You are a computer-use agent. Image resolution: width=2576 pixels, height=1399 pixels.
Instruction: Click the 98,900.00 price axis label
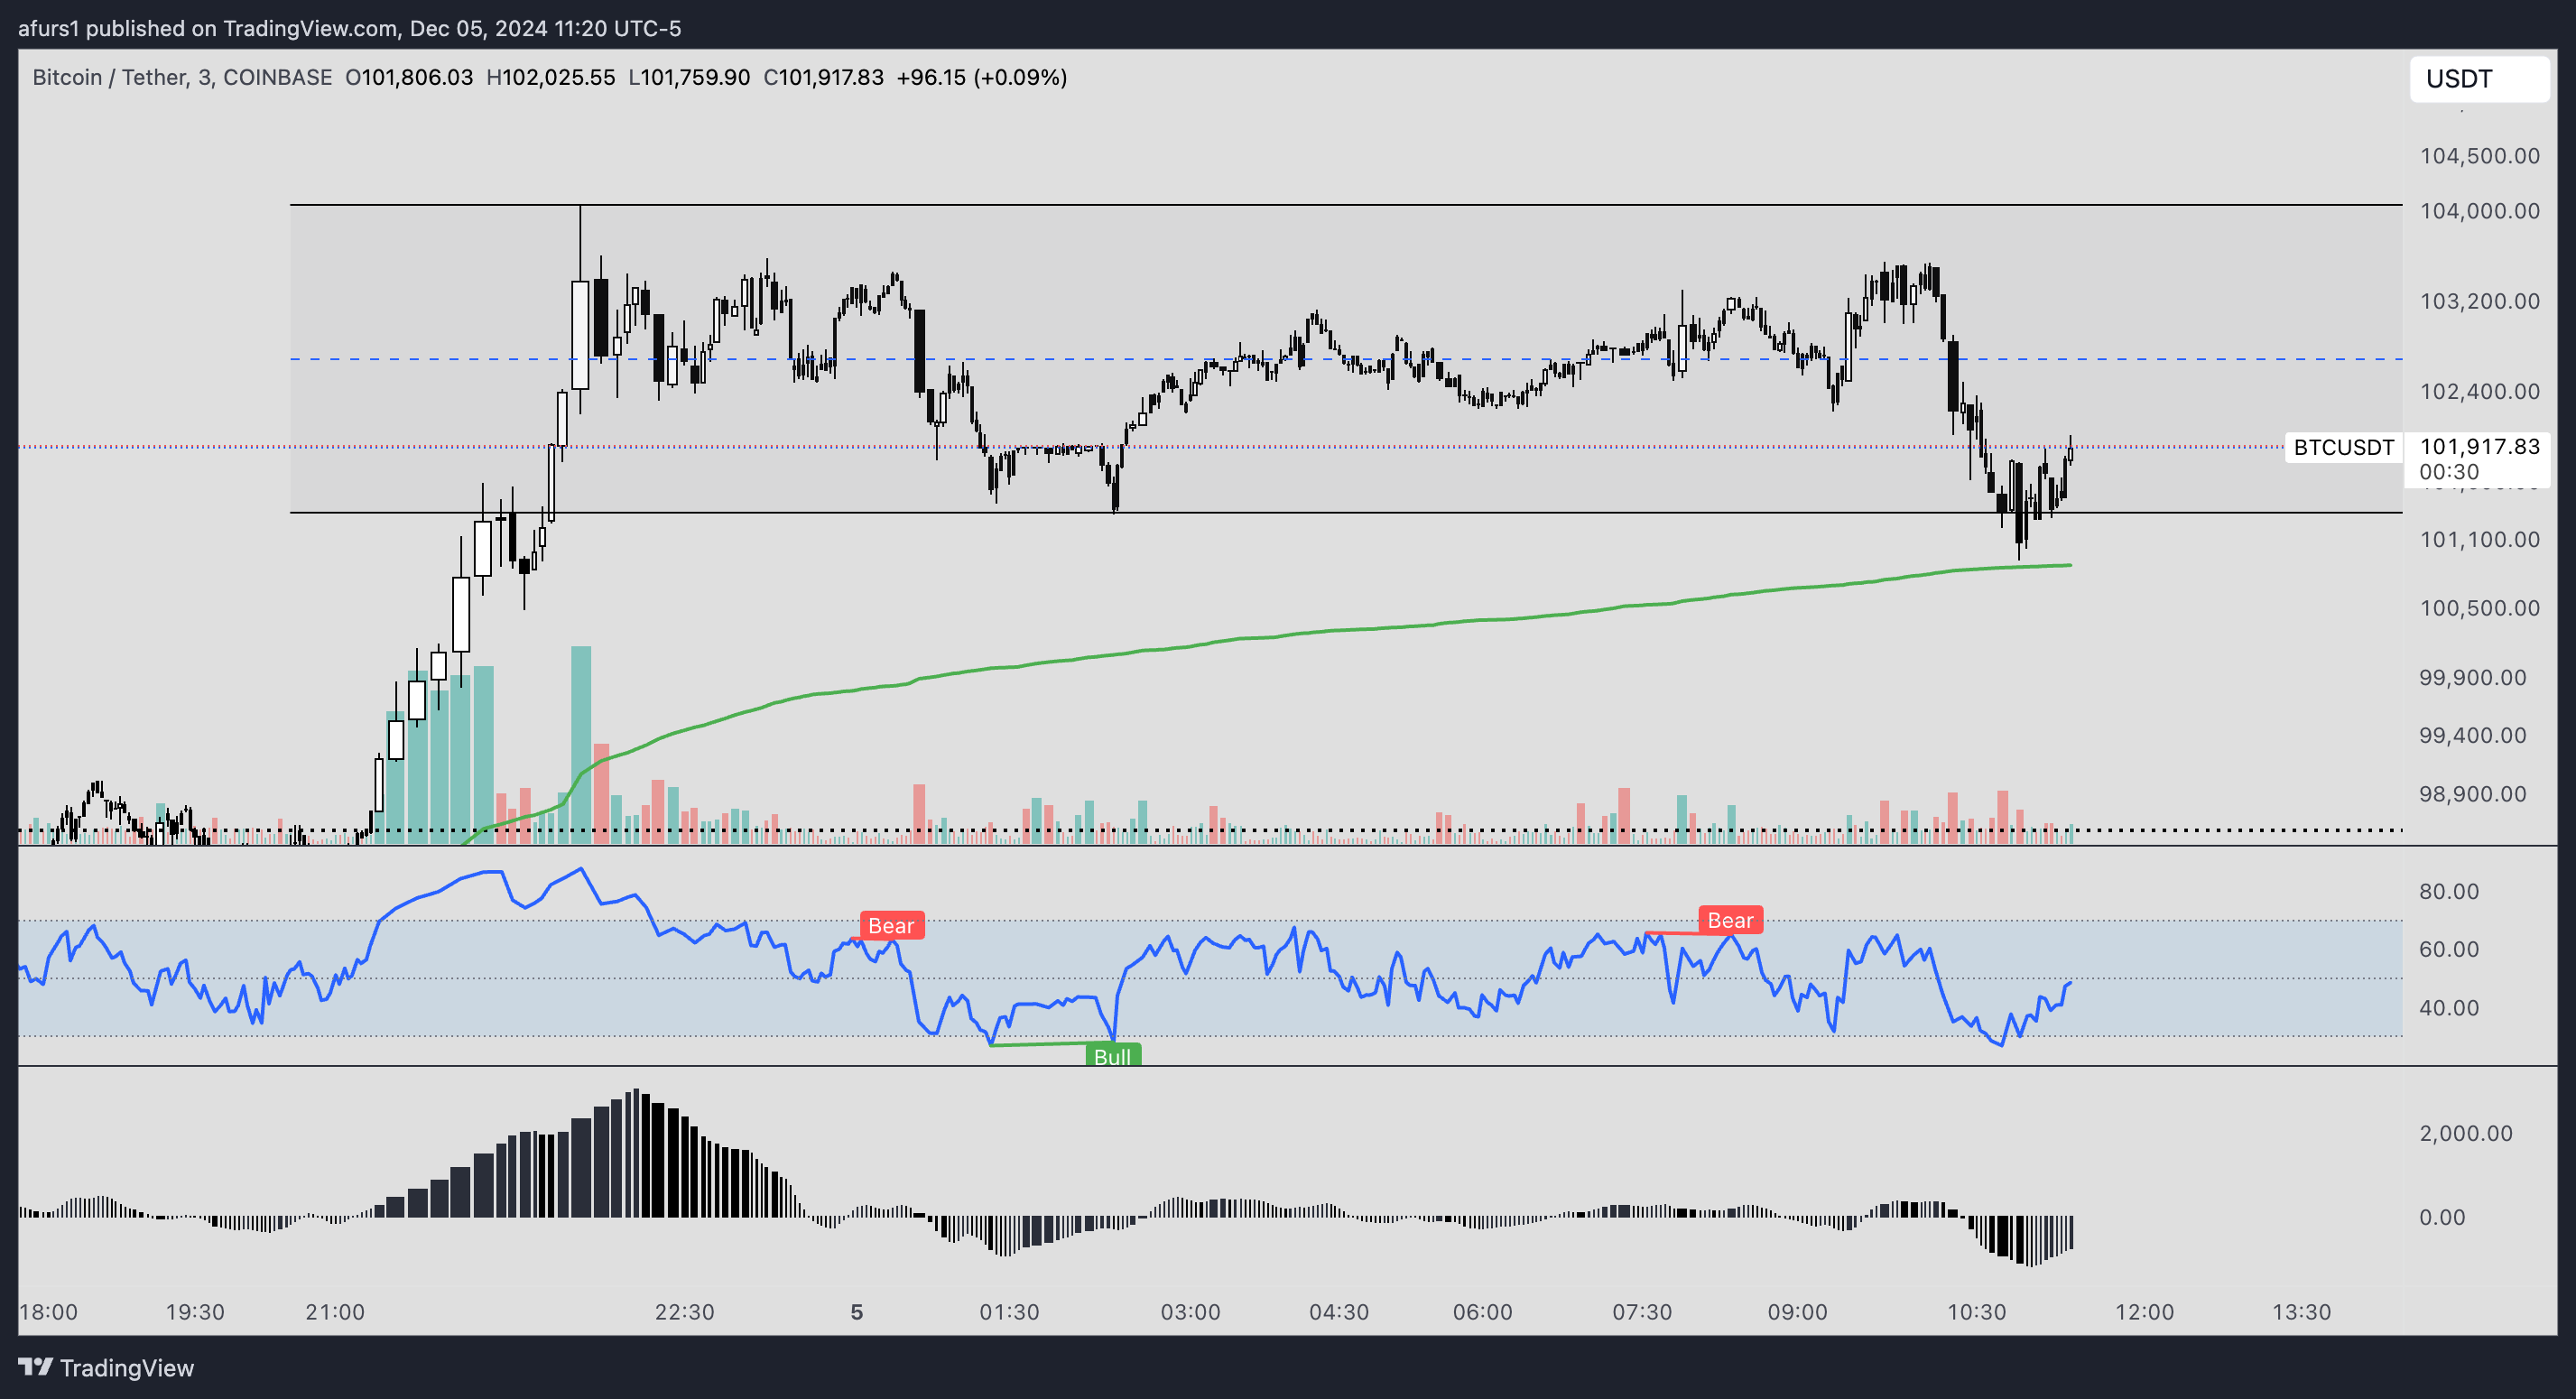(x=2472, y=794)
